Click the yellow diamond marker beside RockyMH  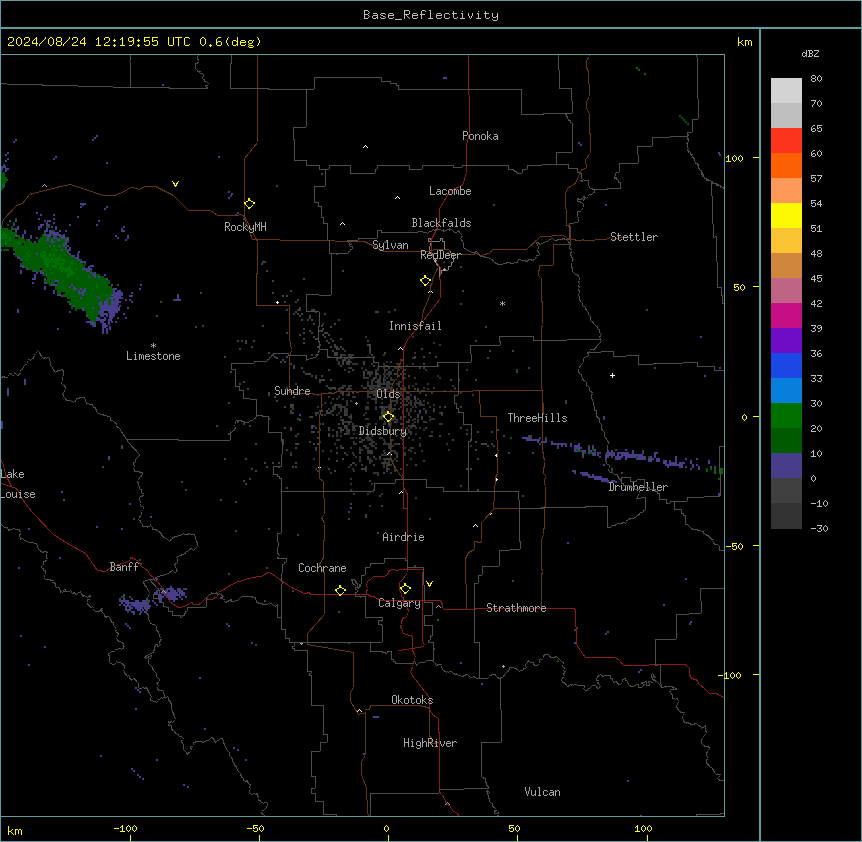[250, 204]
